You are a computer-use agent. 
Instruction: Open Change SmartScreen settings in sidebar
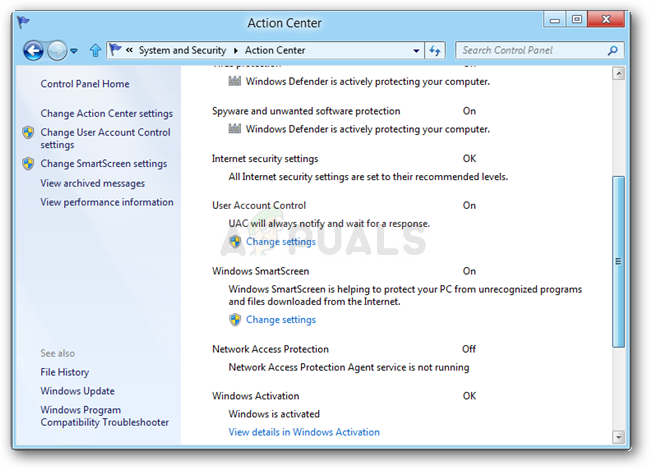(104, 164)
